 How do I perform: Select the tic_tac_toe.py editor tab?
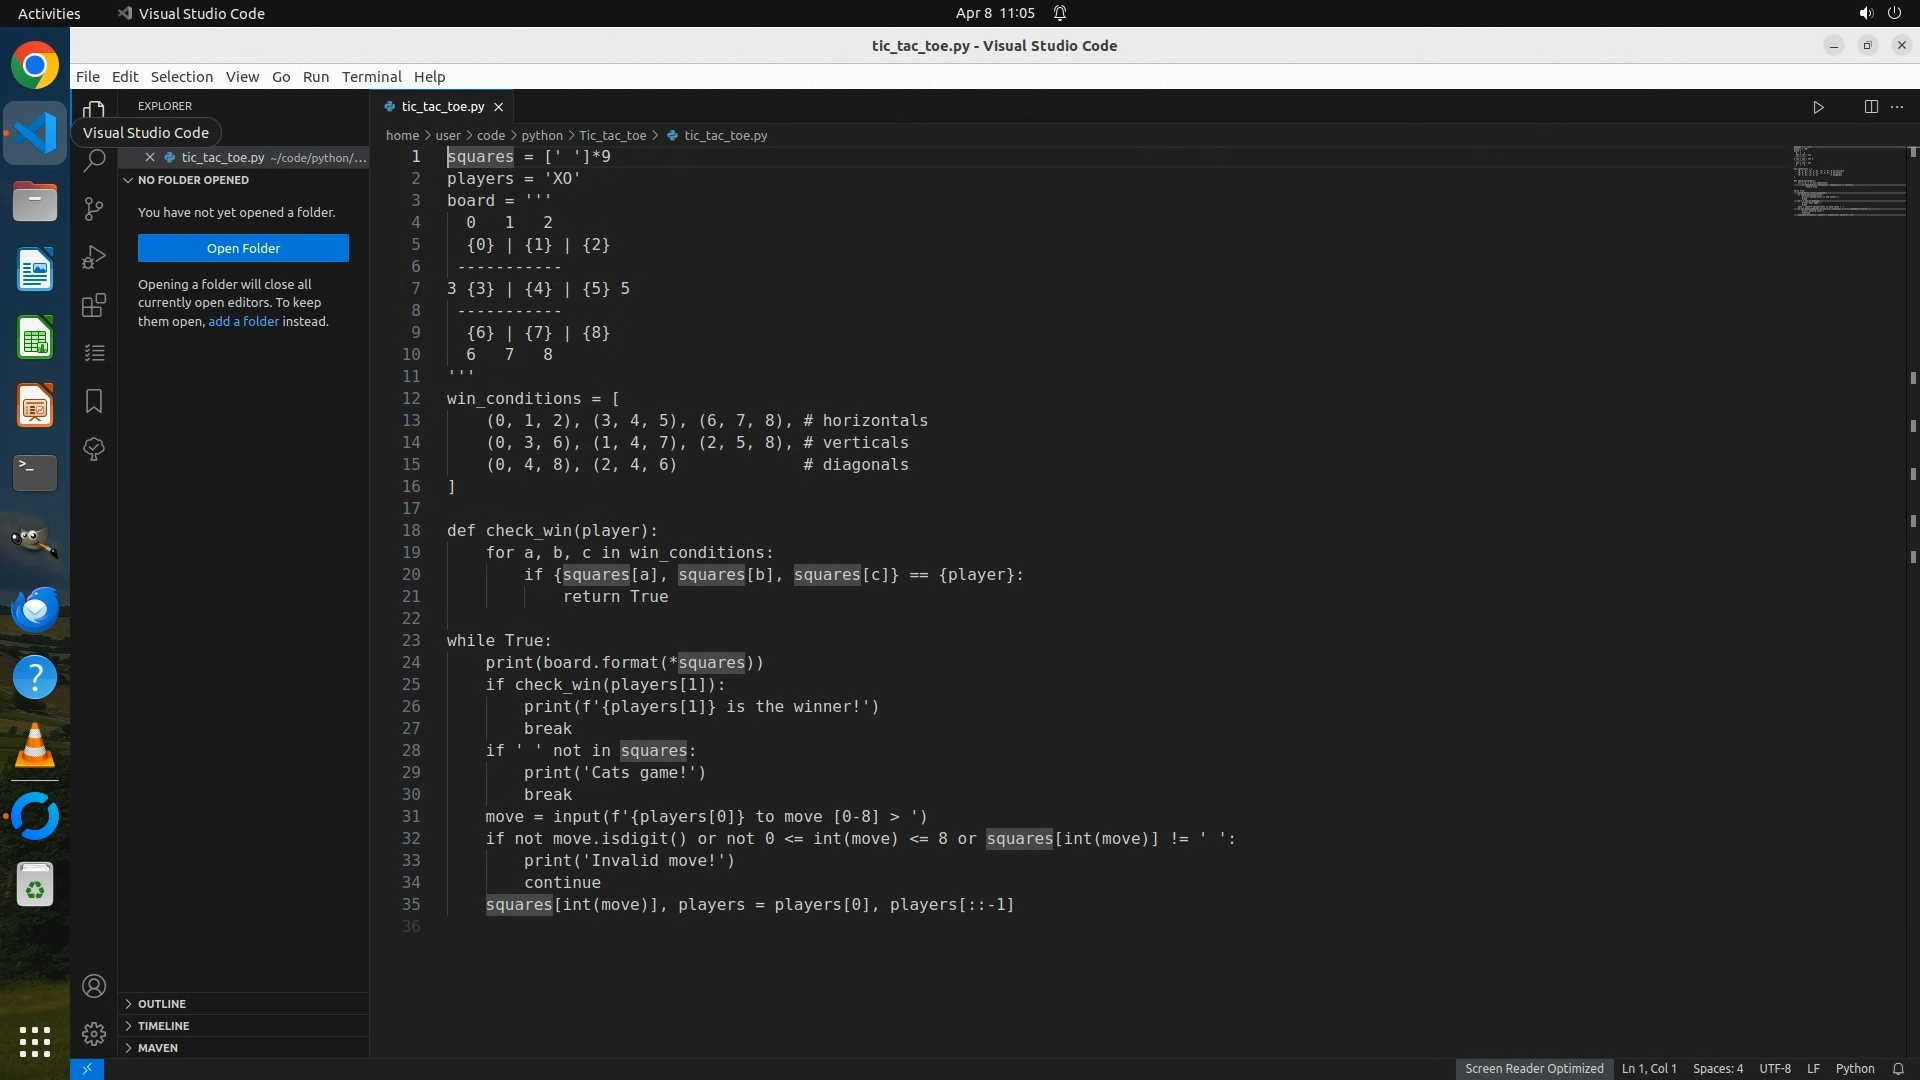pyautogui.click(x=442, y=106)
